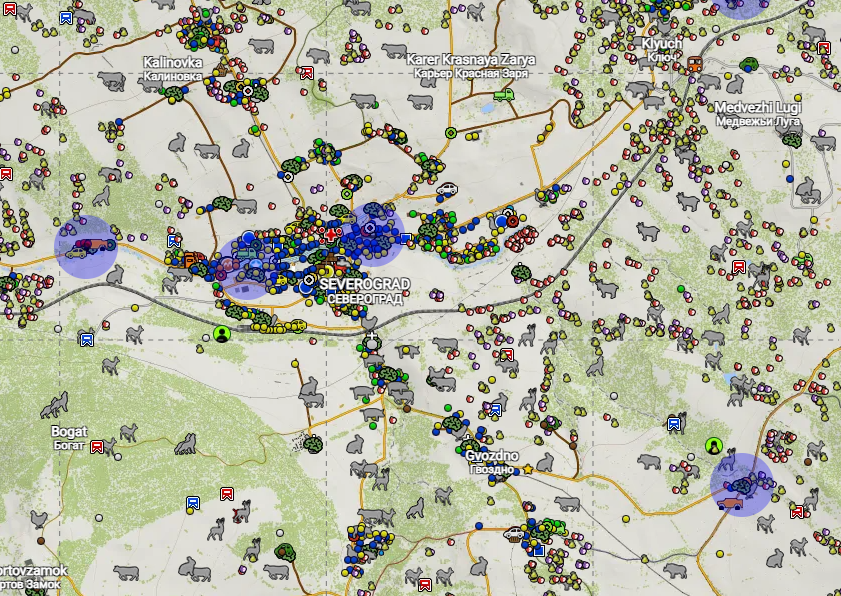
Task: Select the SEVEROGRAD city label
Action: pos(365,291)
